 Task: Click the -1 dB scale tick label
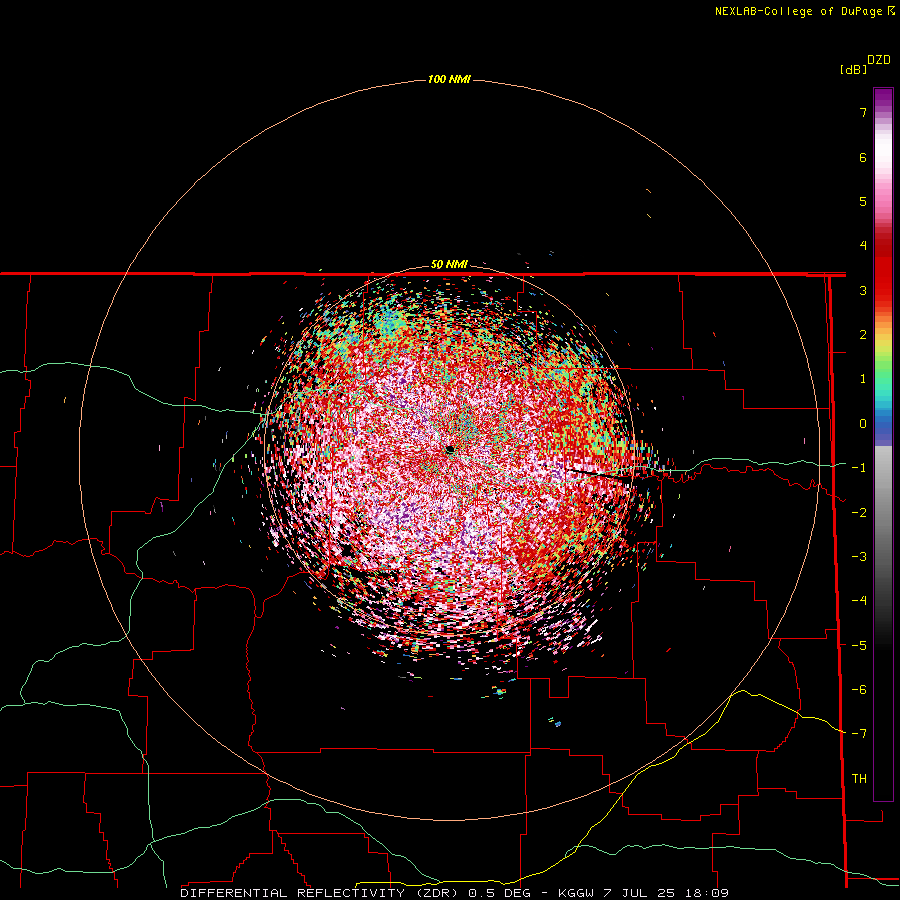tap(859, 468)
